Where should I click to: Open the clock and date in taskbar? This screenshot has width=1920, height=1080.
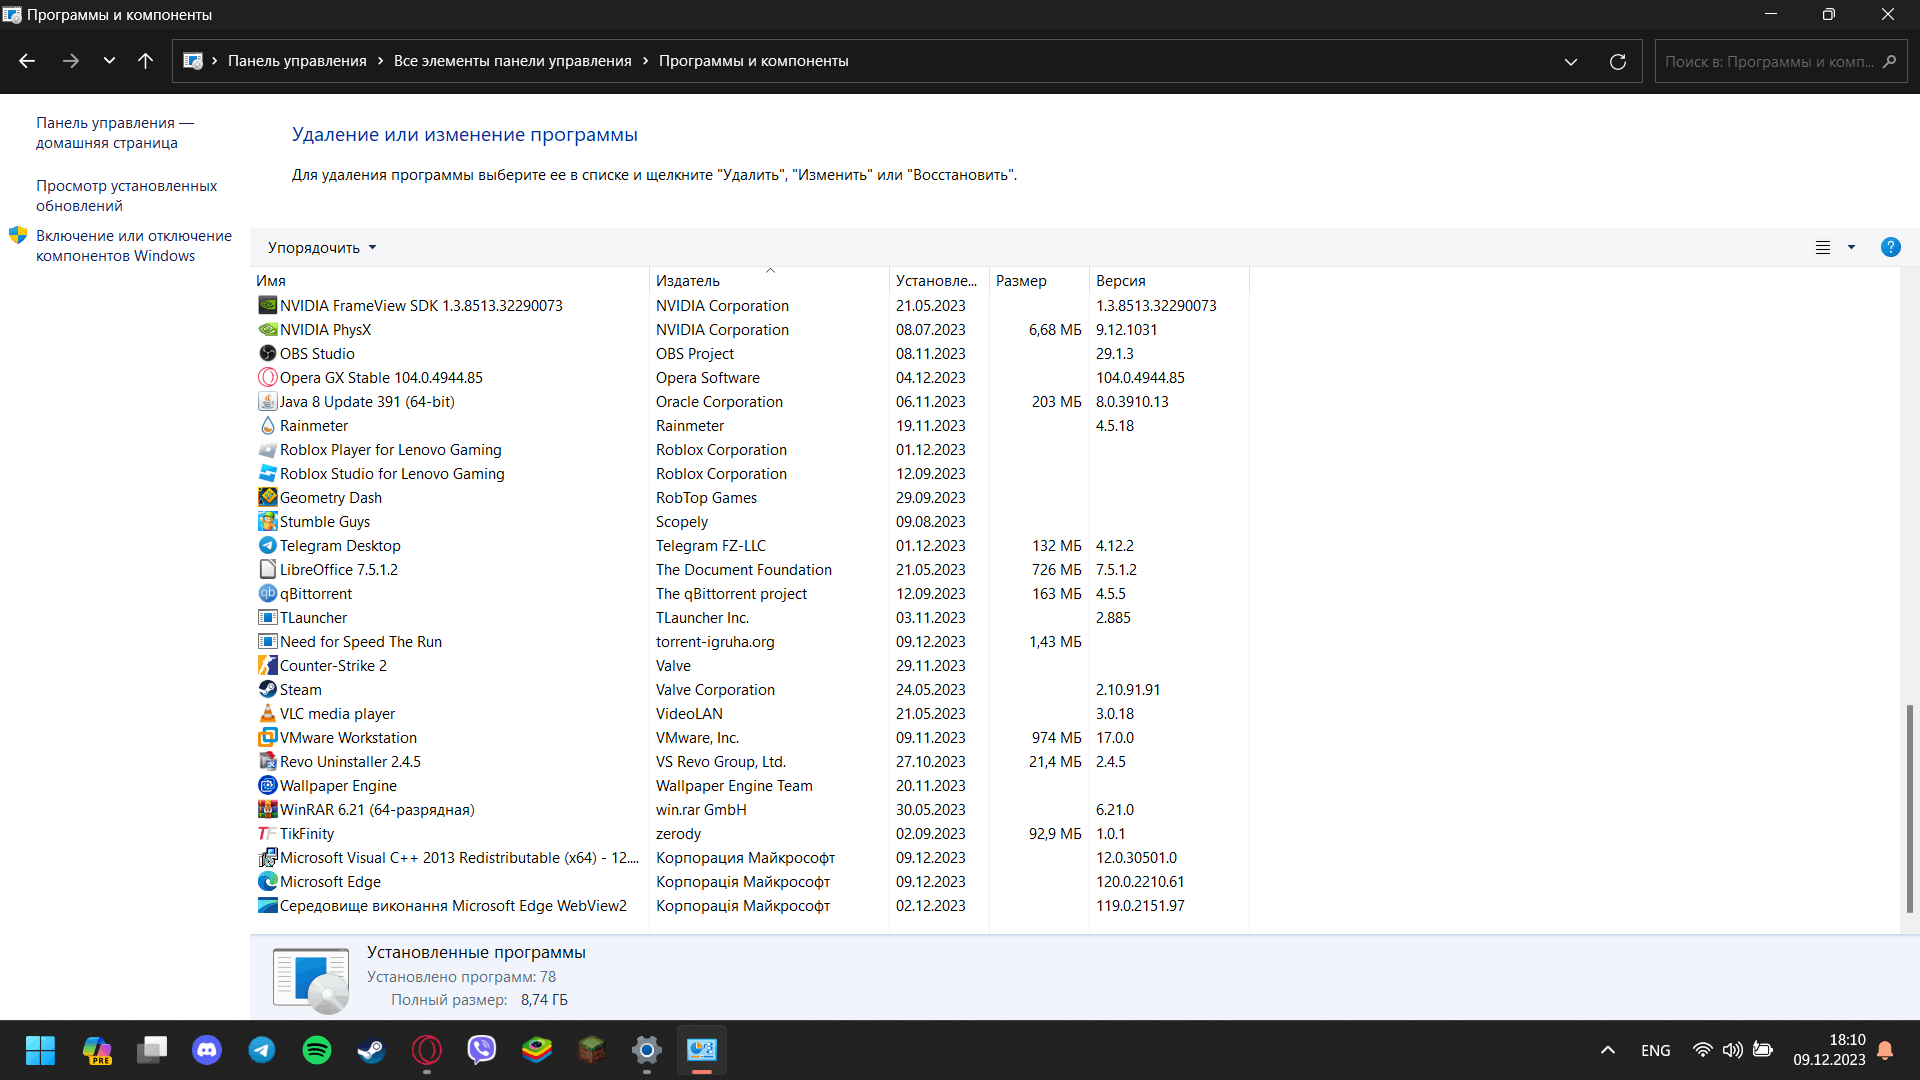[1829, 1050]
